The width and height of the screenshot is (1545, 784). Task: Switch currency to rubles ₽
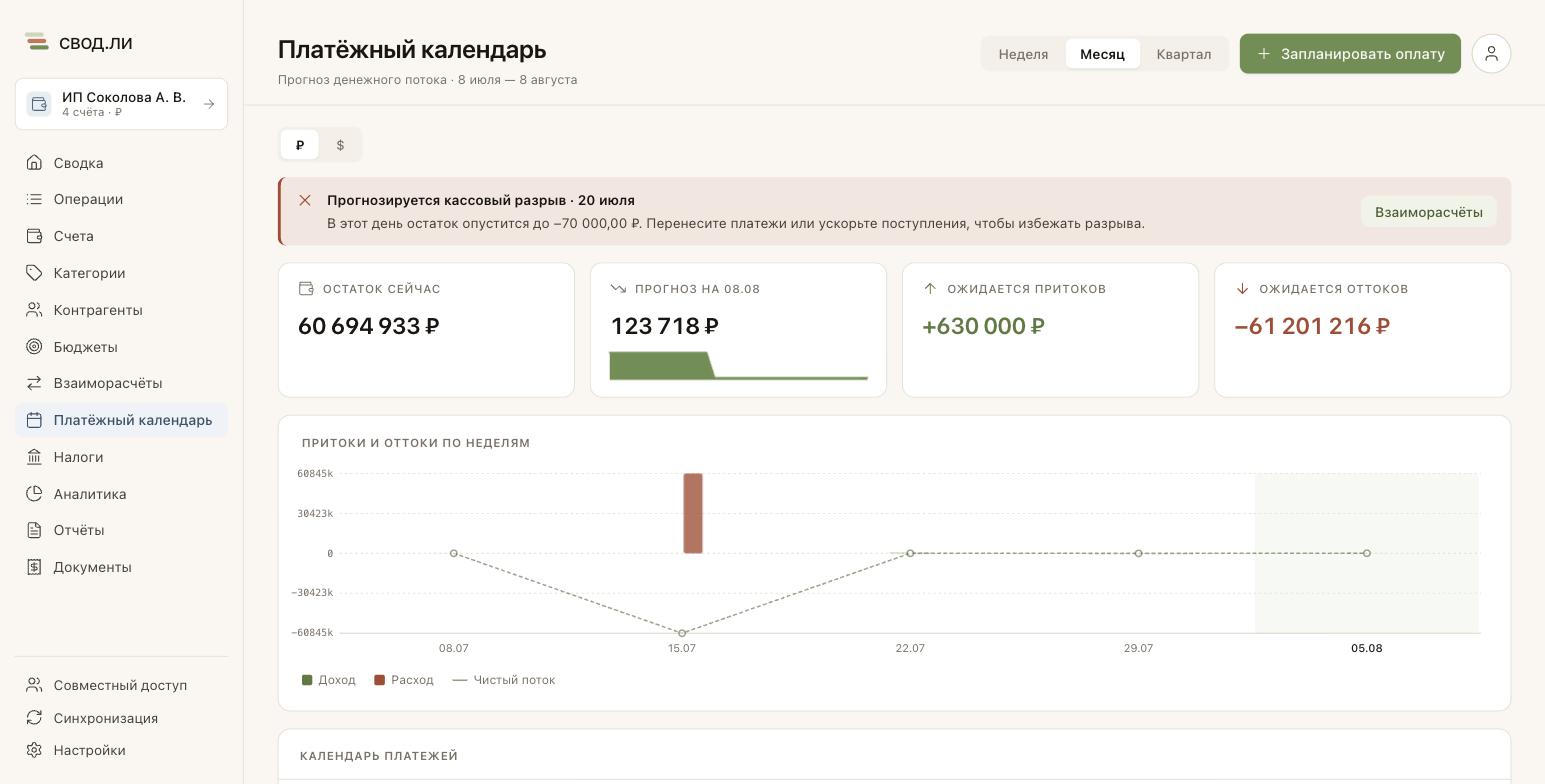coord(300,145)
